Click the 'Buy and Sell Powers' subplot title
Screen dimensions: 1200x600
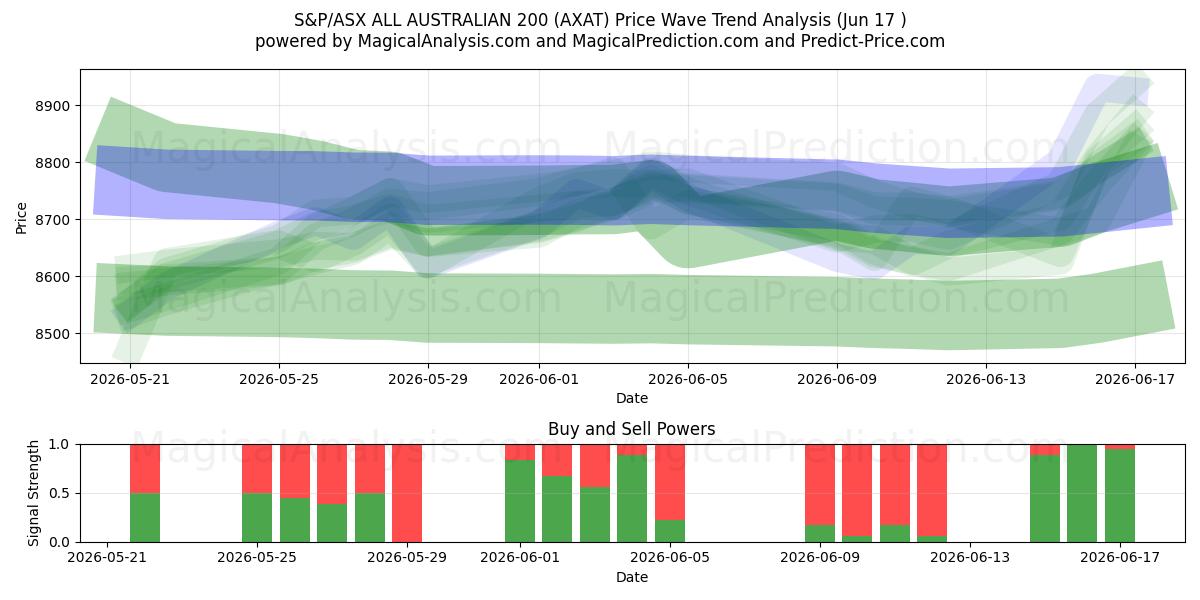coord(632,429)
